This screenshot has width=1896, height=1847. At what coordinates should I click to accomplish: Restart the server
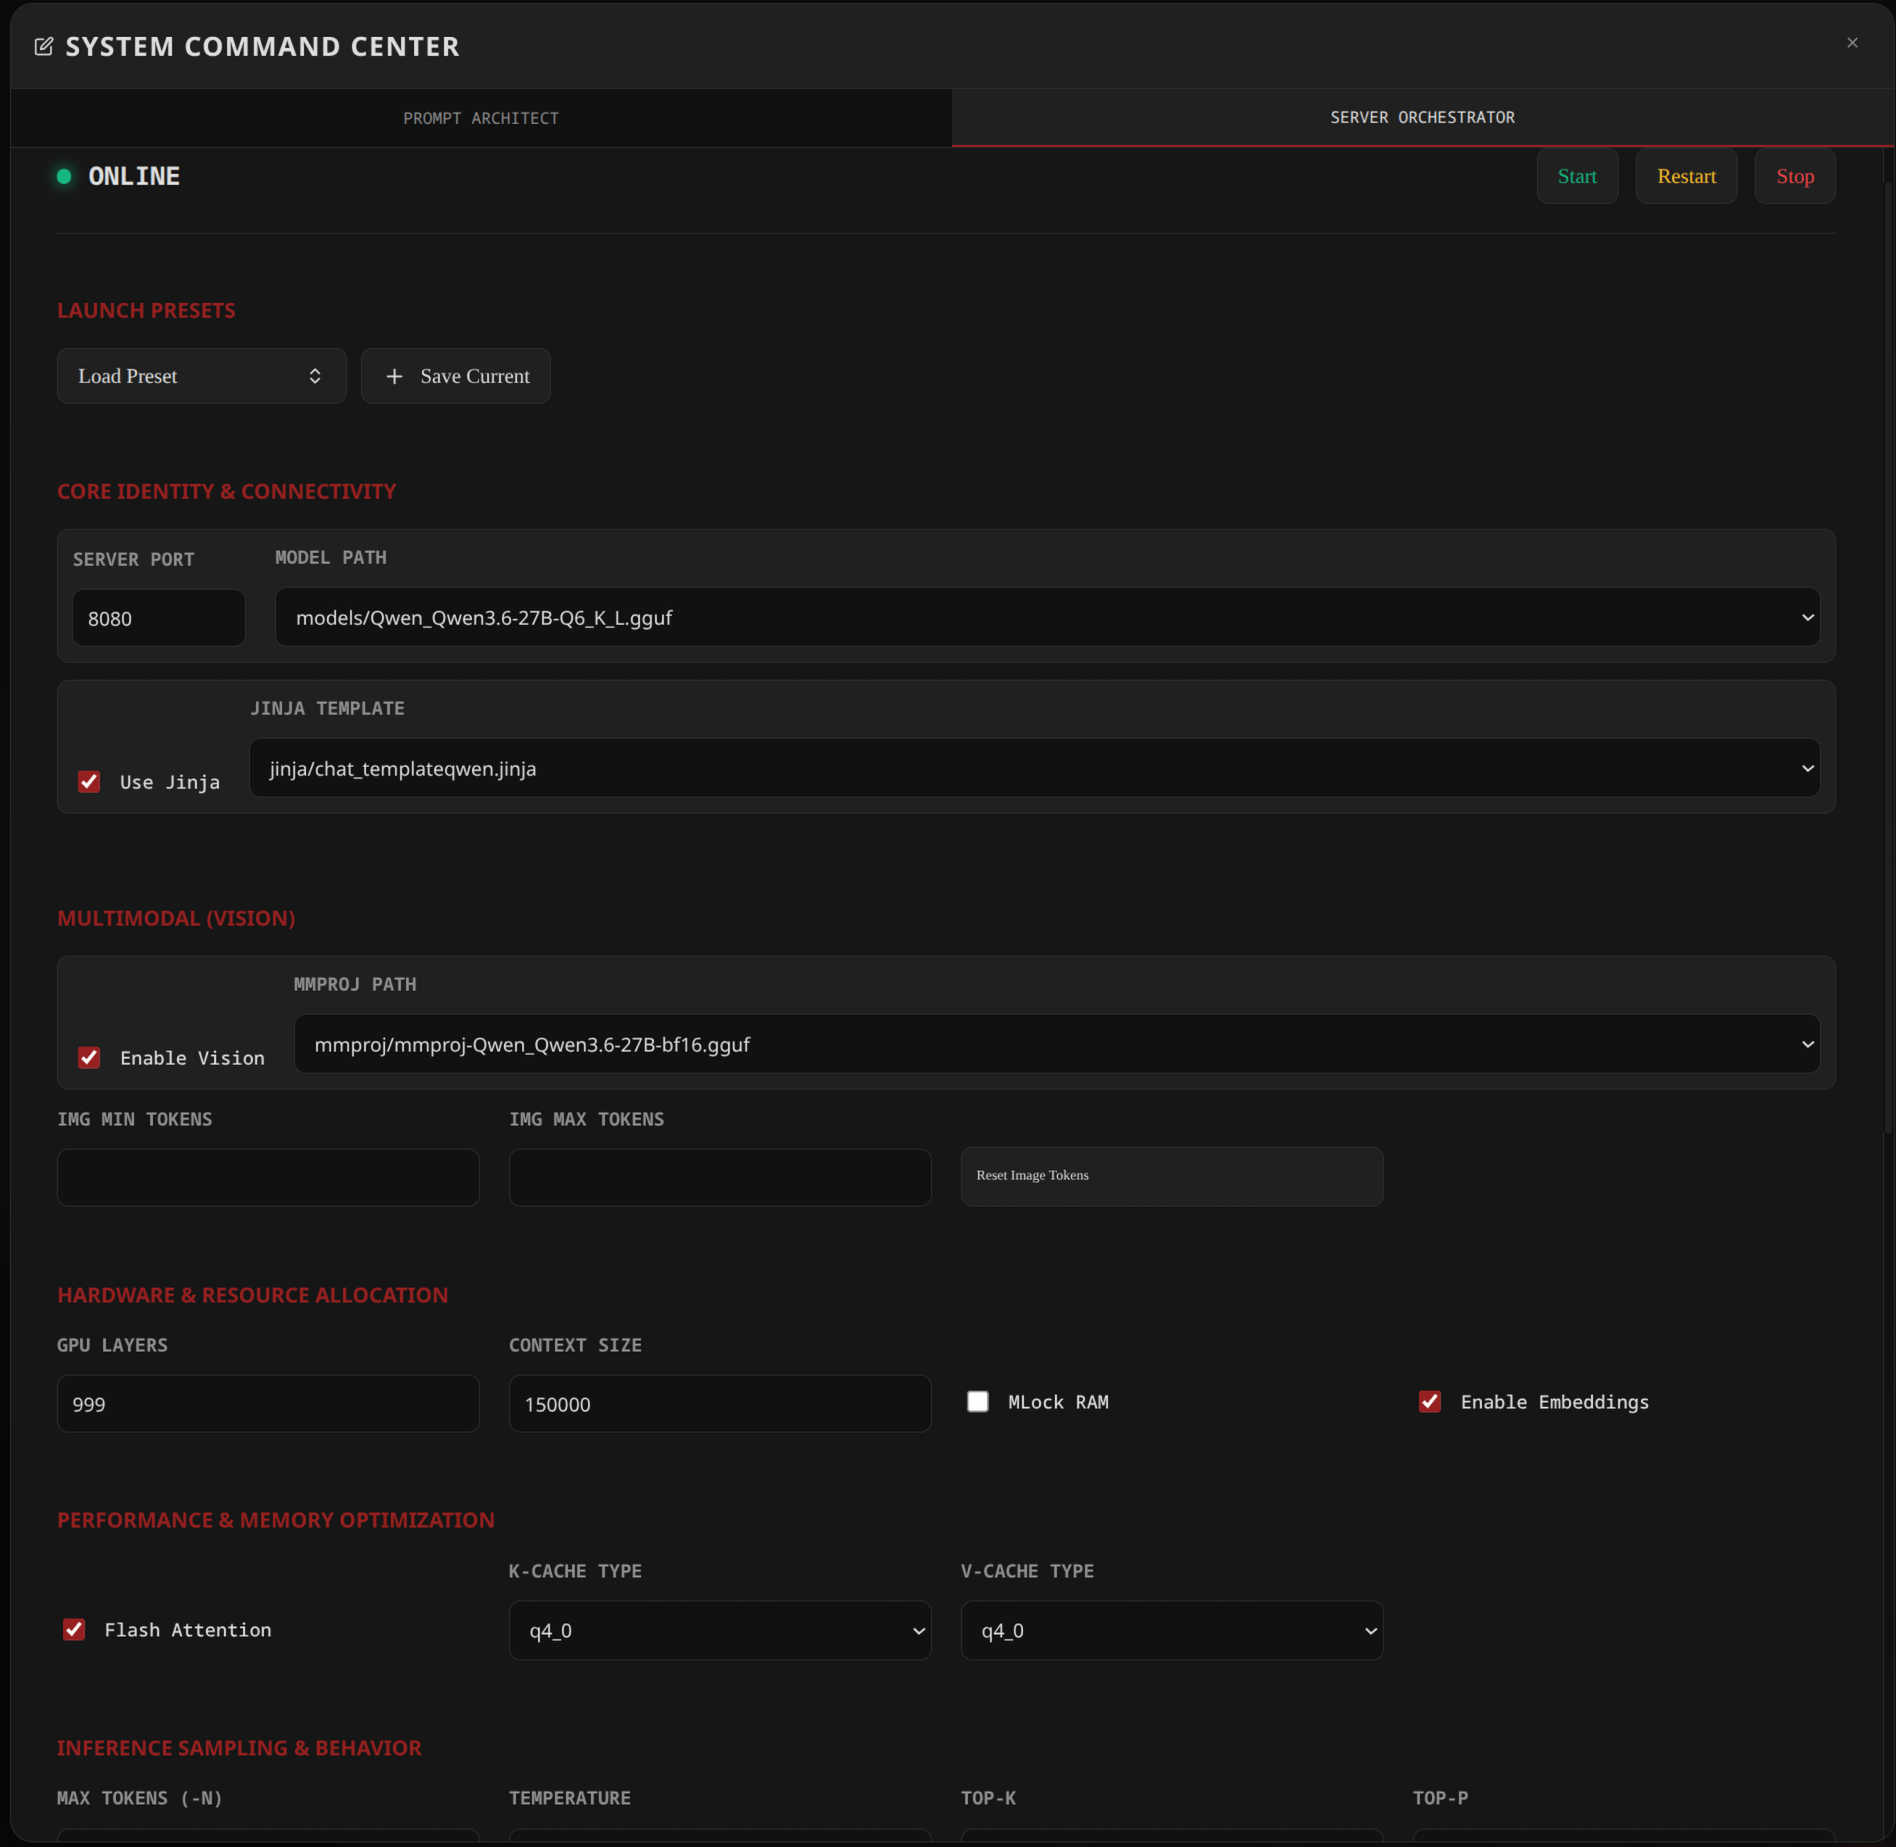(1686, 177)
